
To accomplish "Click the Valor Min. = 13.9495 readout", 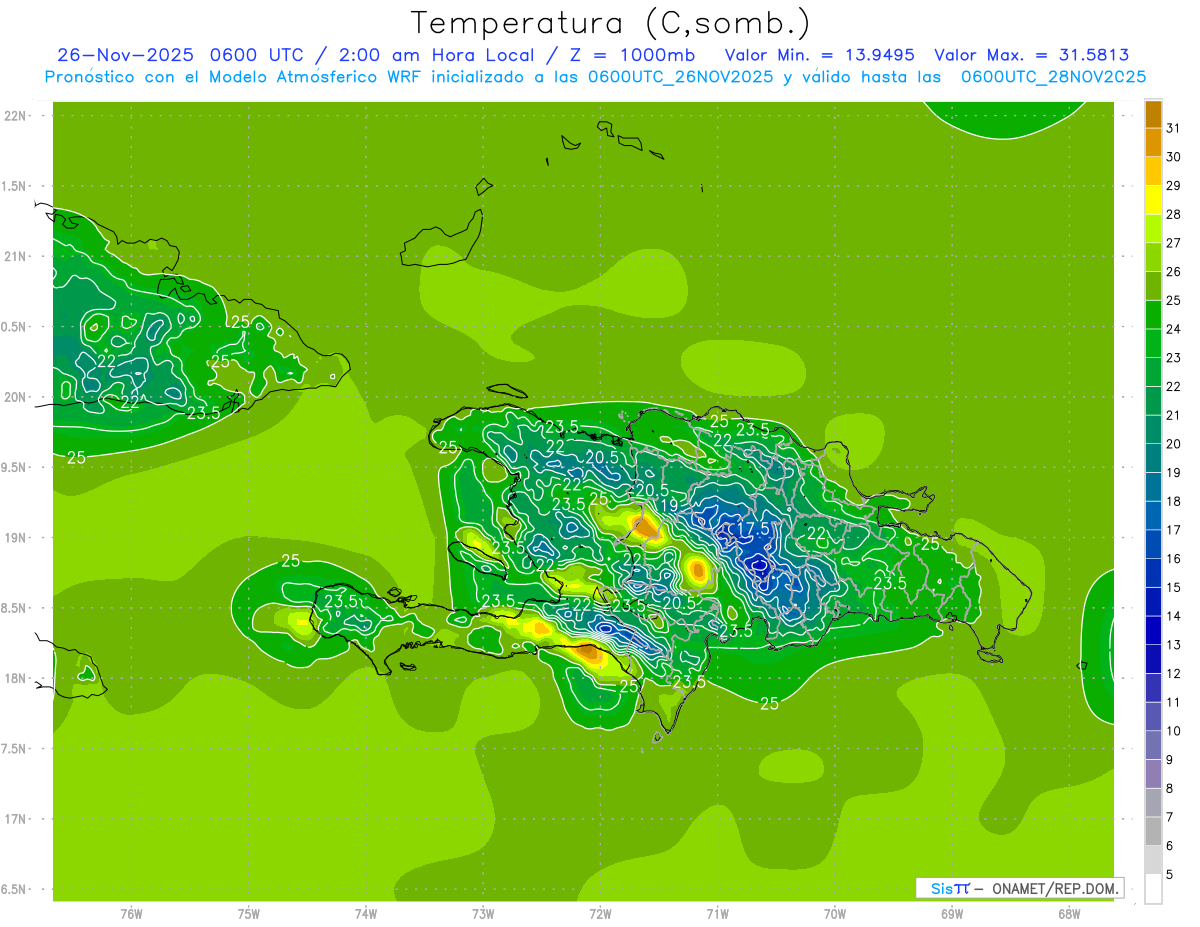I will [819, 55].
